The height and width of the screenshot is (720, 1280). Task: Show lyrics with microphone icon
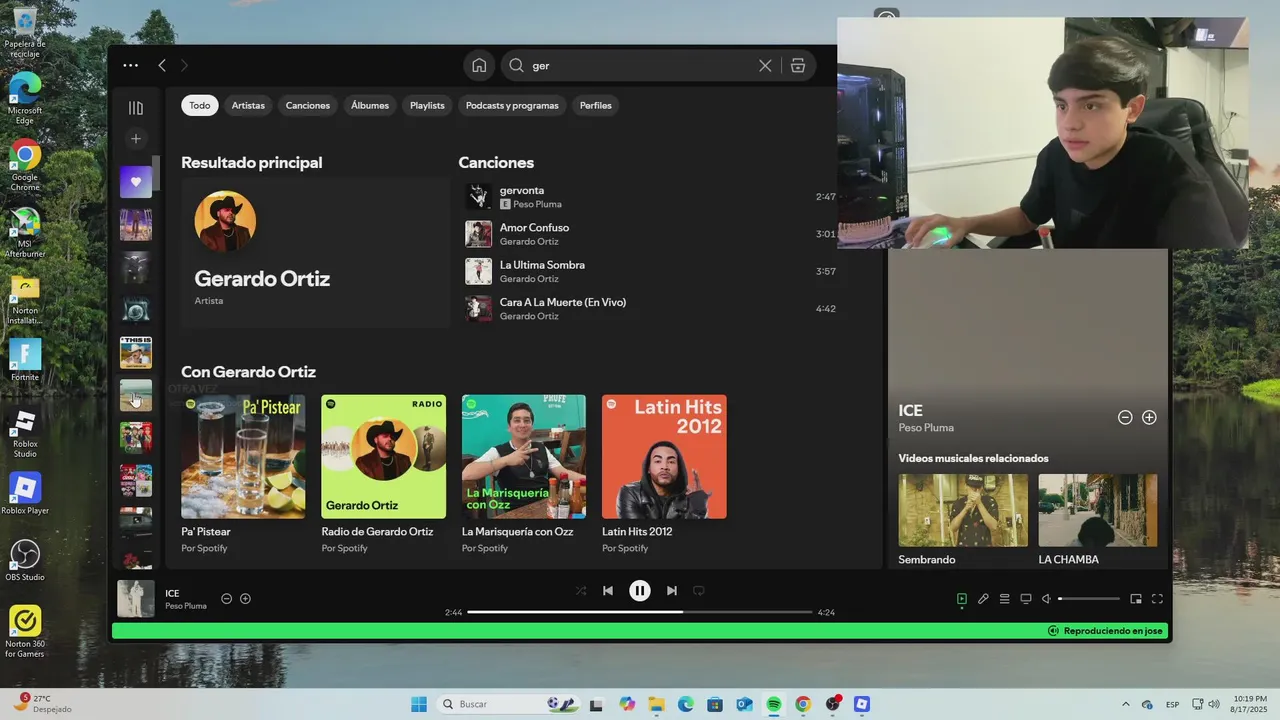coord(983,599)
